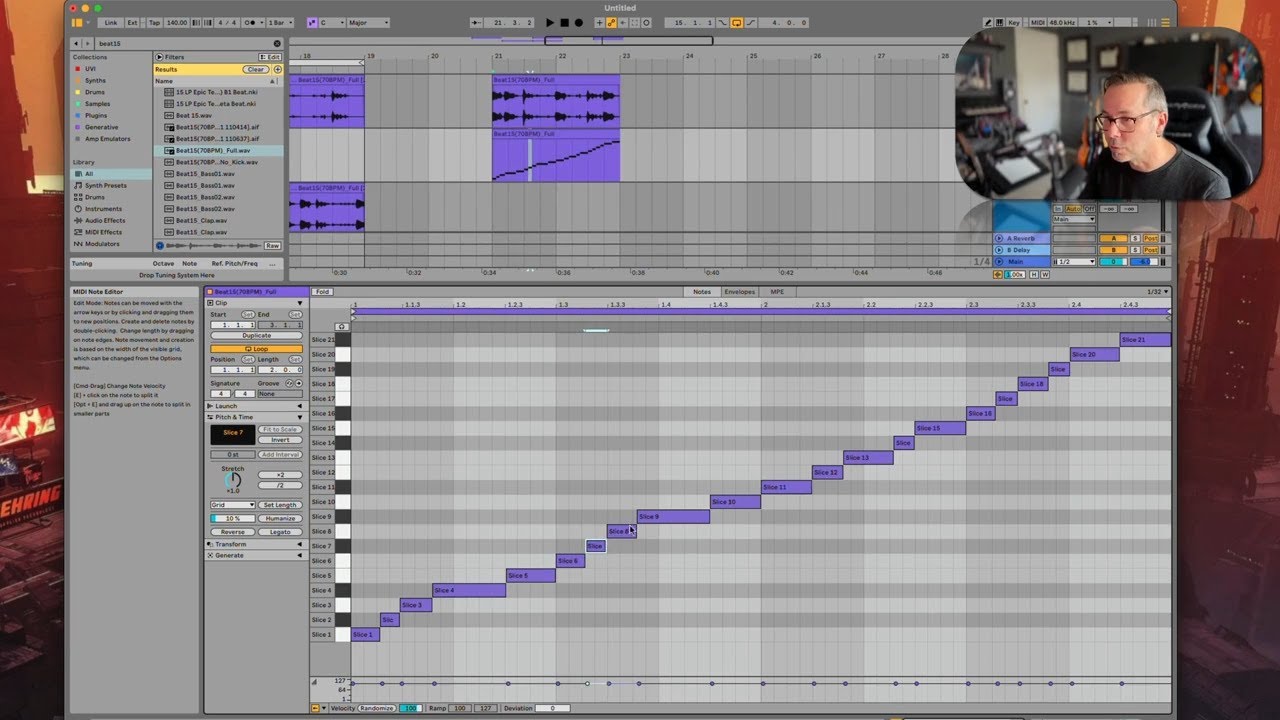Select the Notes tab
The width and height of the screenshot is (1280, 720).
point(702,292)
